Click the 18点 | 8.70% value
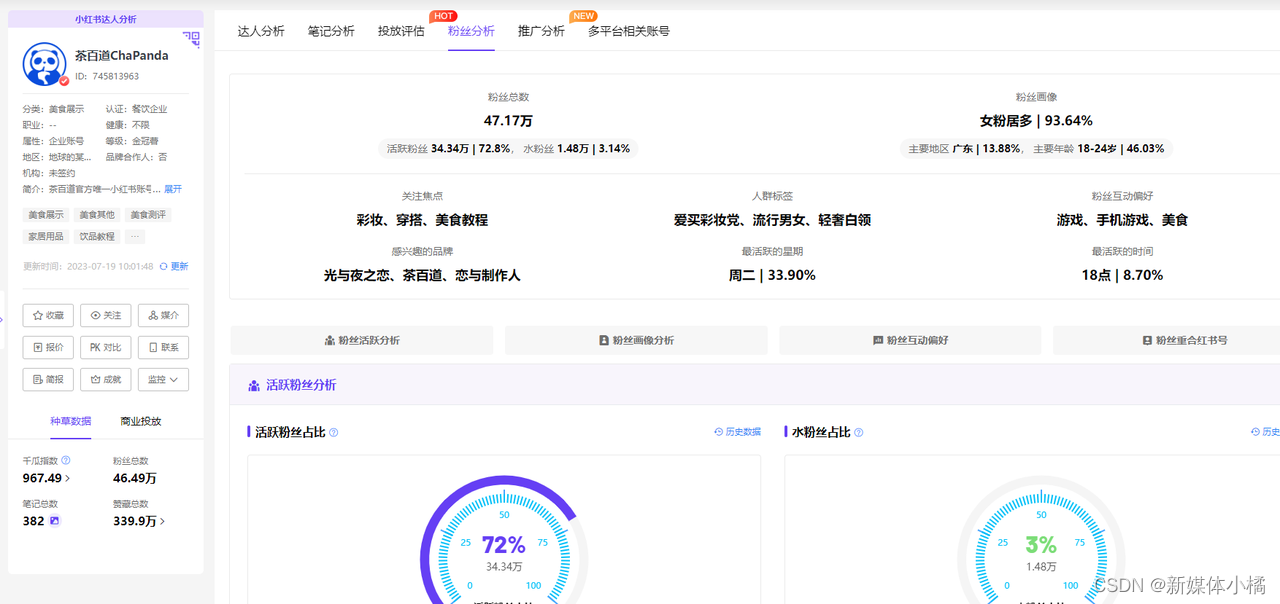This screenshot has width=1280, height=604. click(1122, 275)
